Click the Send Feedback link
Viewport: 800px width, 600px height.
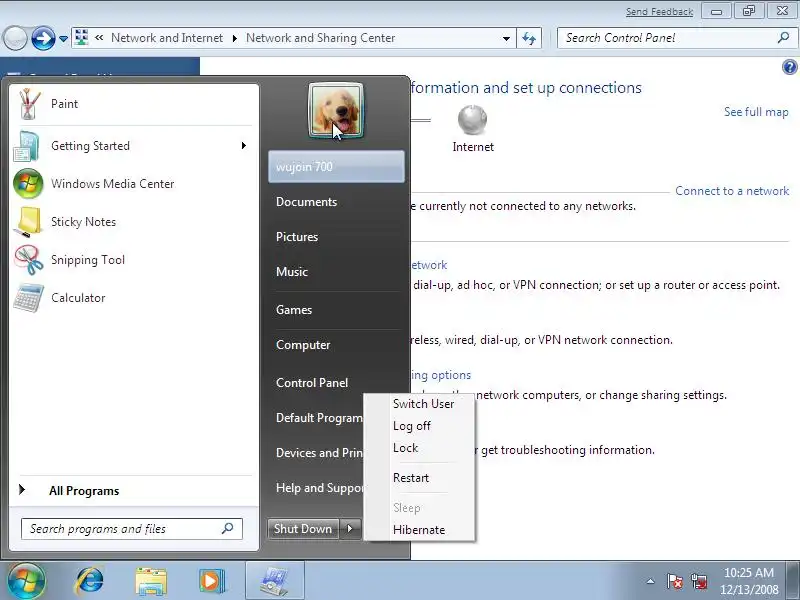click(659, 11)
